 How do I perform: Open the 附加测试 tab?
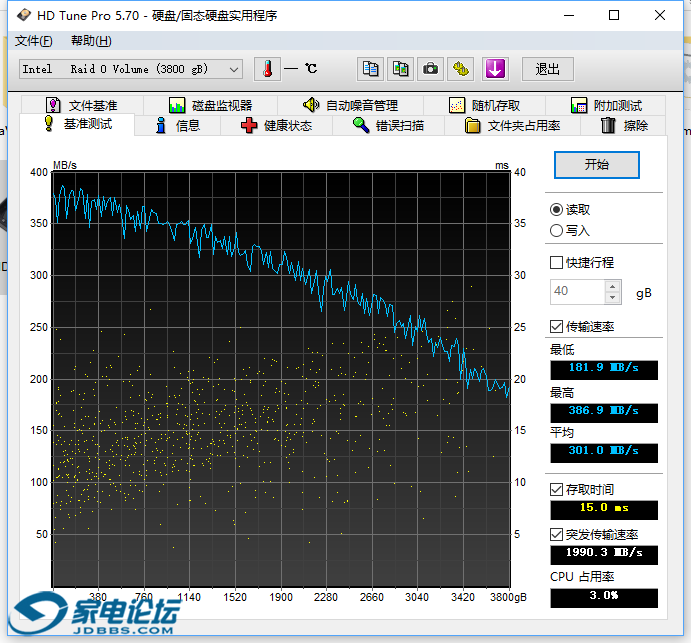tap(606, 105)
